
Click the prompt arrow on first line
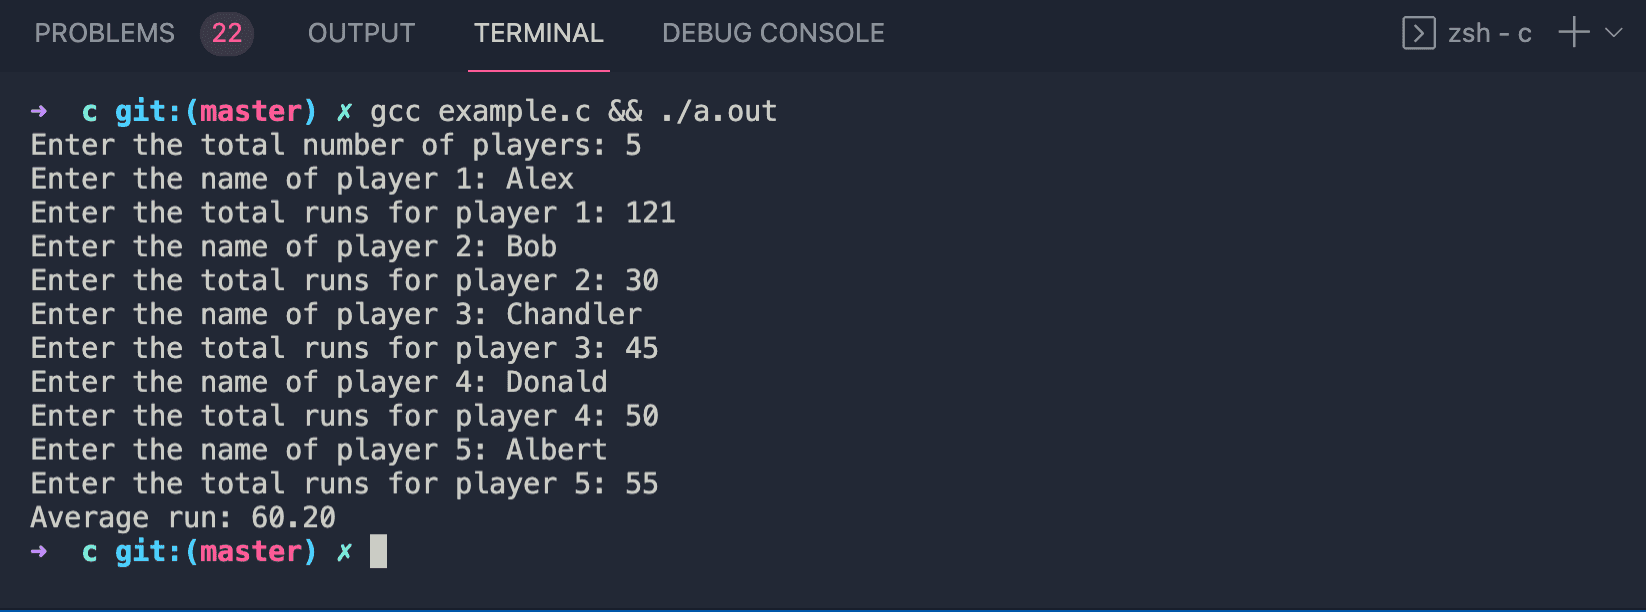coord(39,111)
